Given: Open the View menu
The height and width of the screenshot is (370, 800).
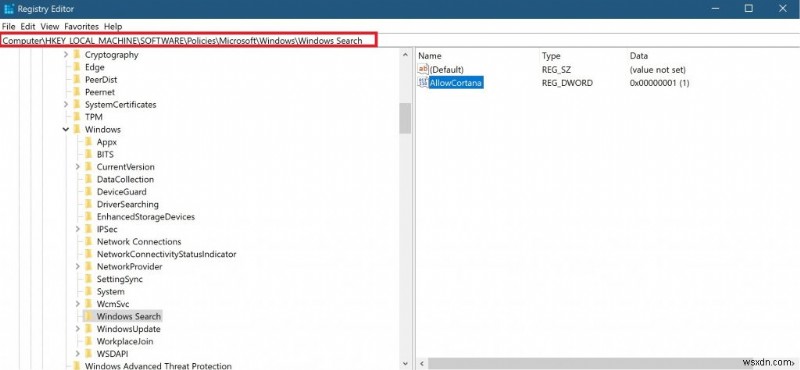Looking at the screenshot, I should pyautogui.click(x=49, y=26).
